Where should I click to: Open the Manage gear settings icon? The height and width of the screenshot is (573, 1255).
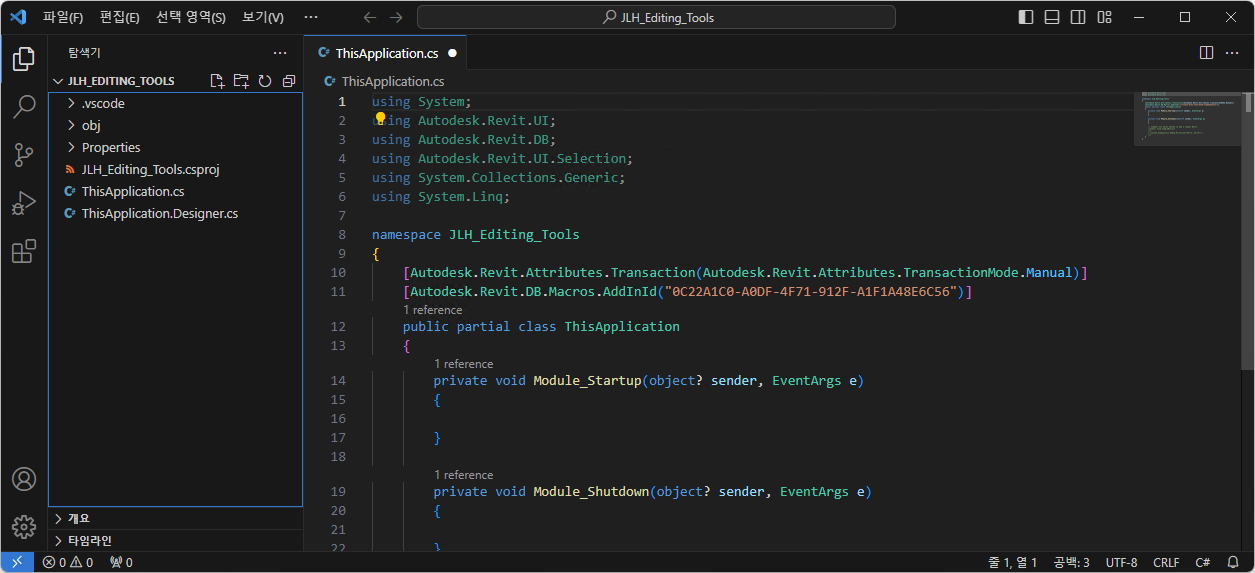point(24,527)
